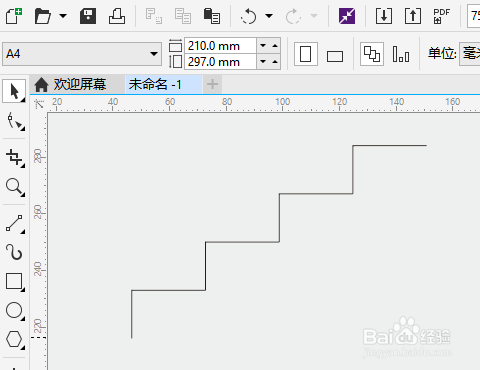
Task: Select the Artistic media tool
Action: point(15,252)
